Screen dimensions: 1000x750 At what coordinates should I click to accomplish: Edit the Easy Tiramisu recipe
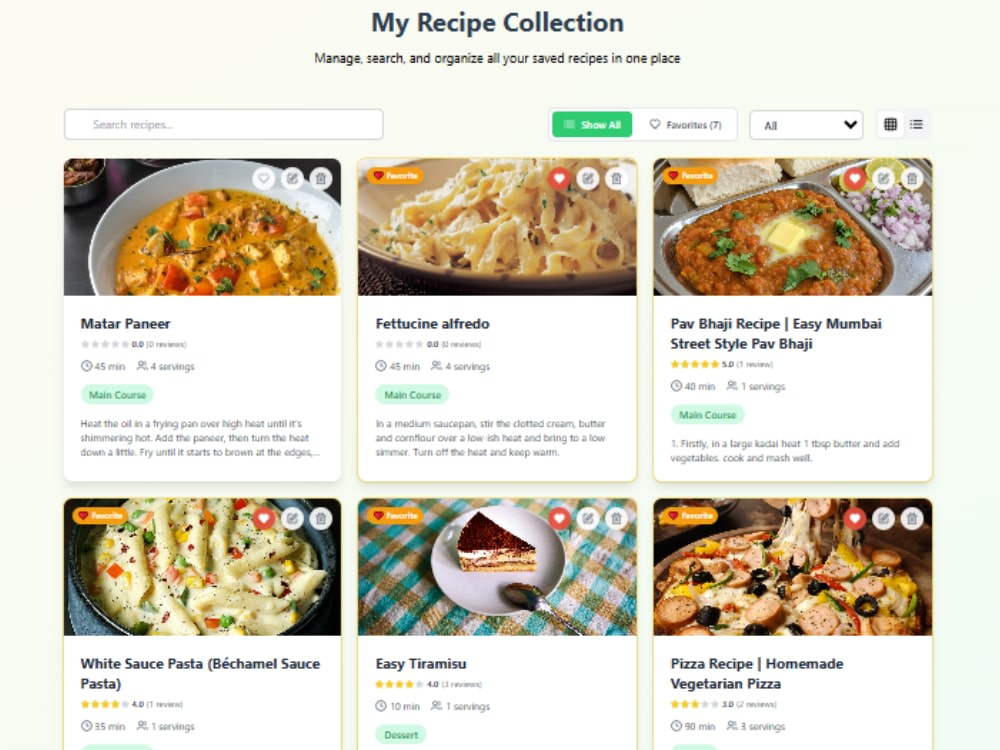tap(588, 518)
